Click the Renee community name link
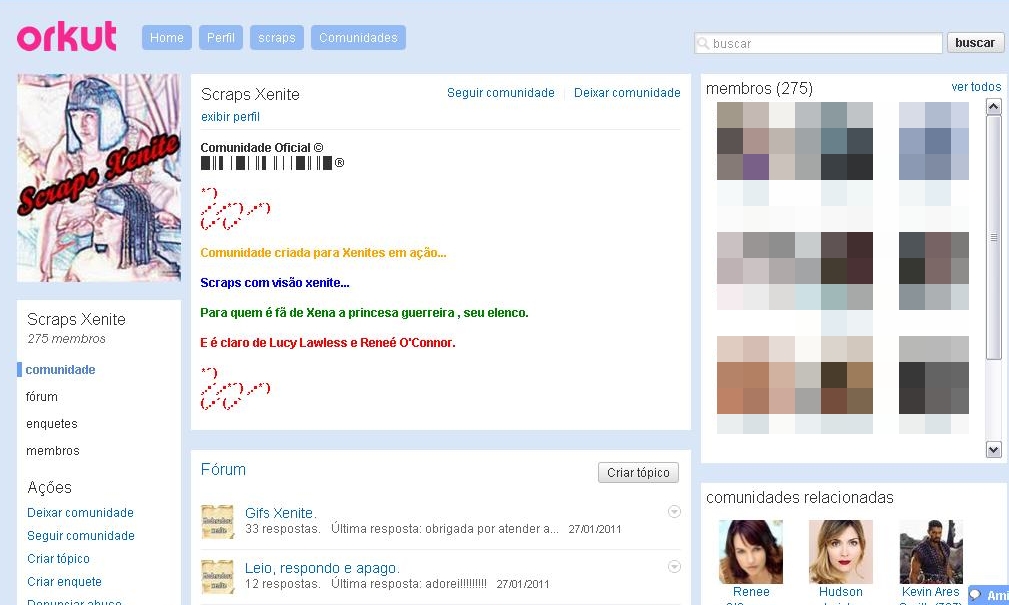Screen dimensions: 1009x605 tap(751, 591)
